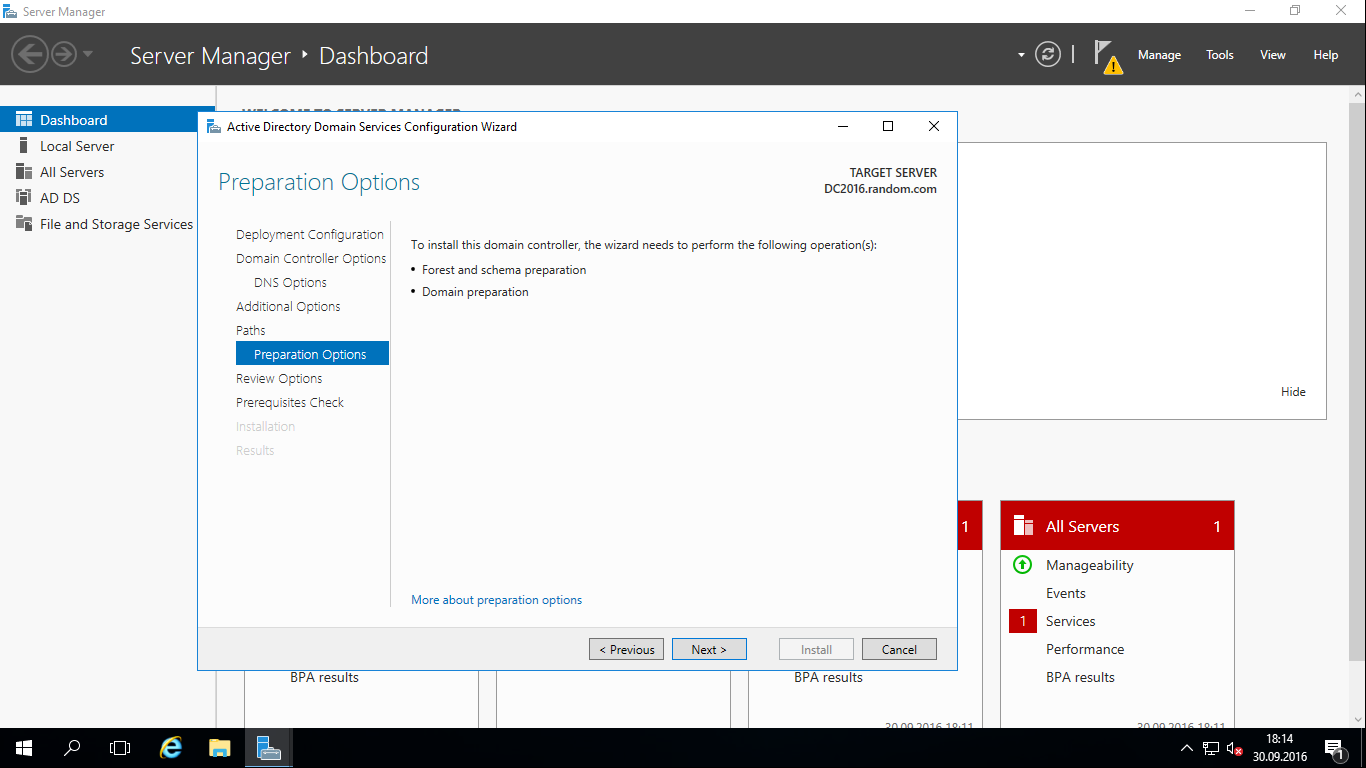Cancel the AD DS configuration wizard
Screen dimensions: 1366x768
click(x=899, y=649)
